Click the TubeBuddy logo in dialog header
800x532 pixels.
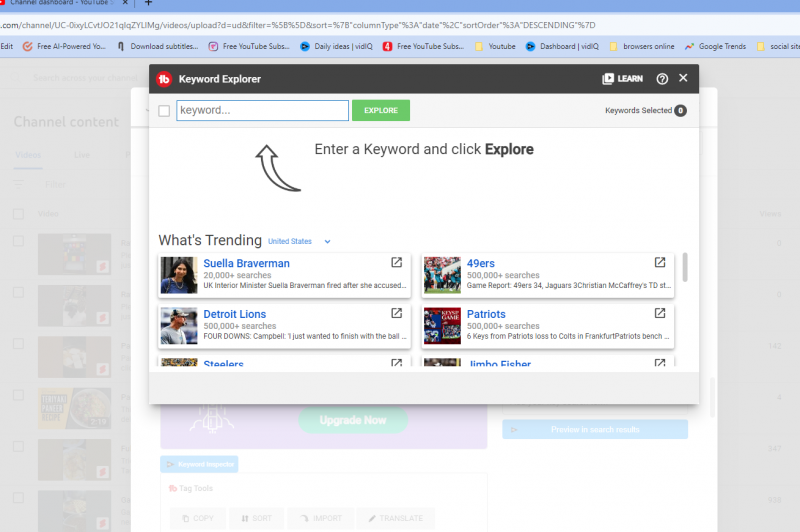[x=165, y=79]
